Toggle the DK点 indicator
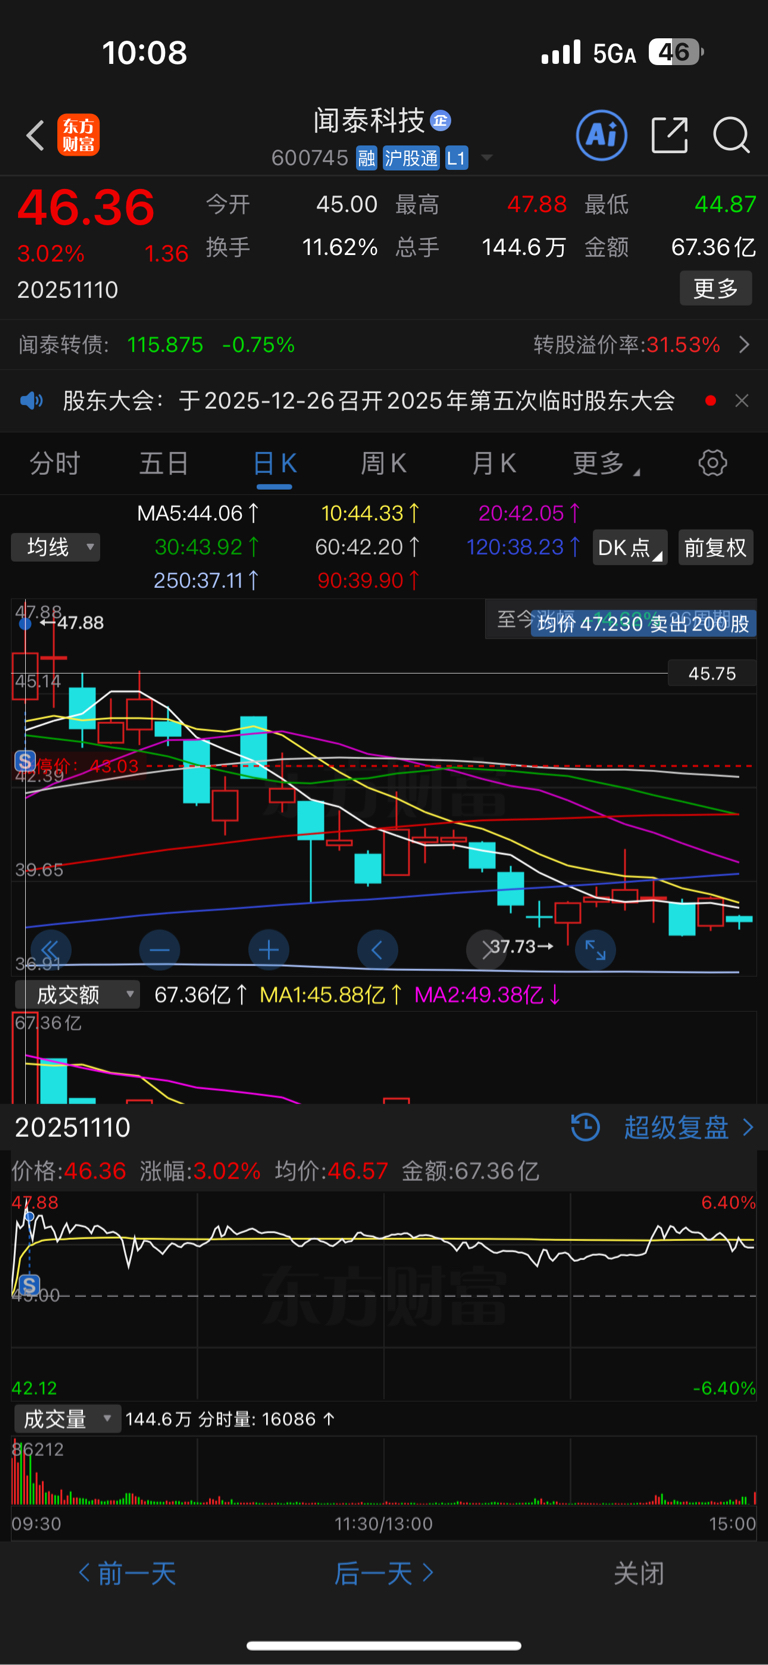The image size is (768, 1665). click(630, 547)
